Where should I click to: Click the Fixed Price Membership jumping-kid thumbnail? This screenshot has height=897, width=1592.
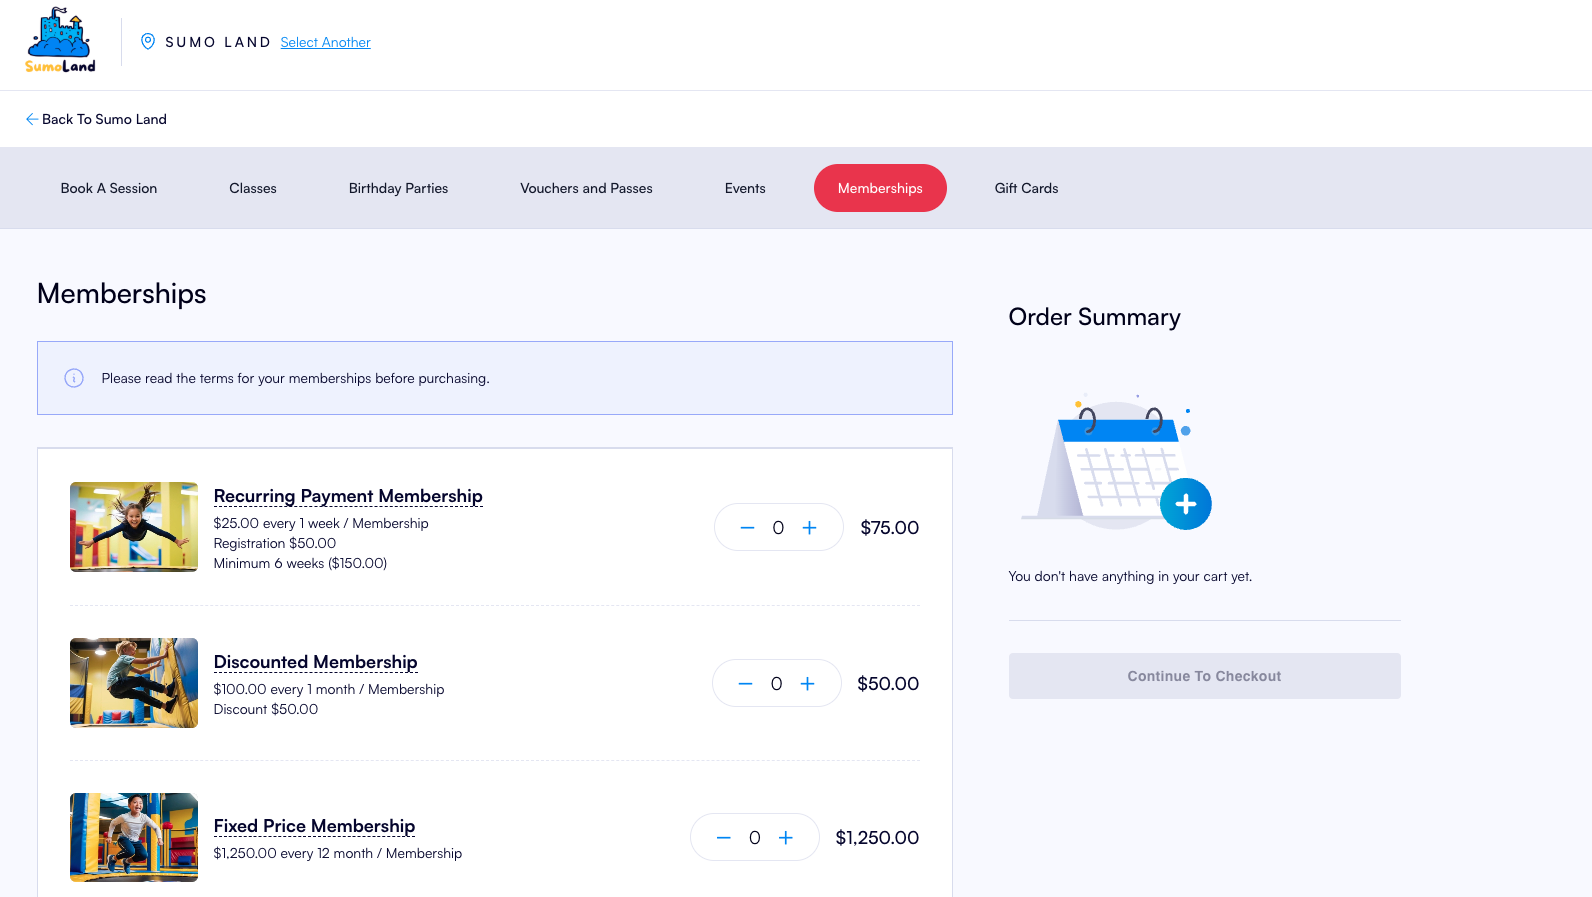(x=134, y=837)
